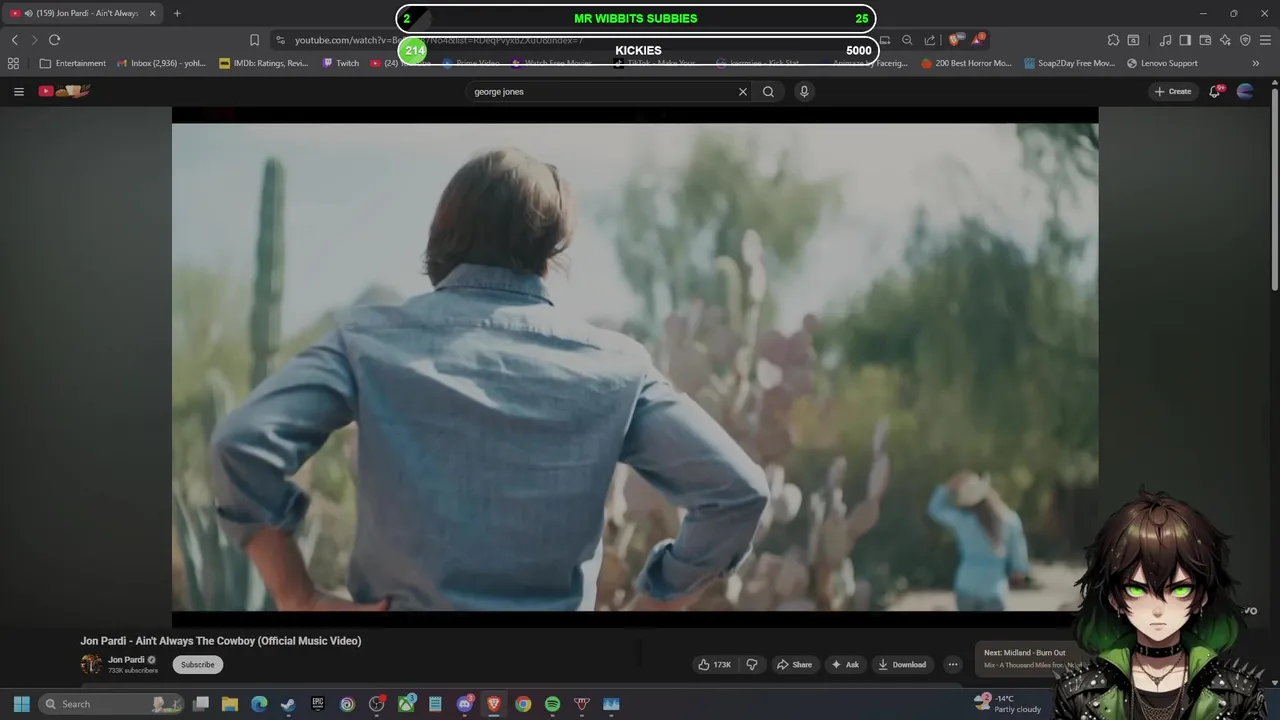
Task: Dislike this video
Action: 752,664
